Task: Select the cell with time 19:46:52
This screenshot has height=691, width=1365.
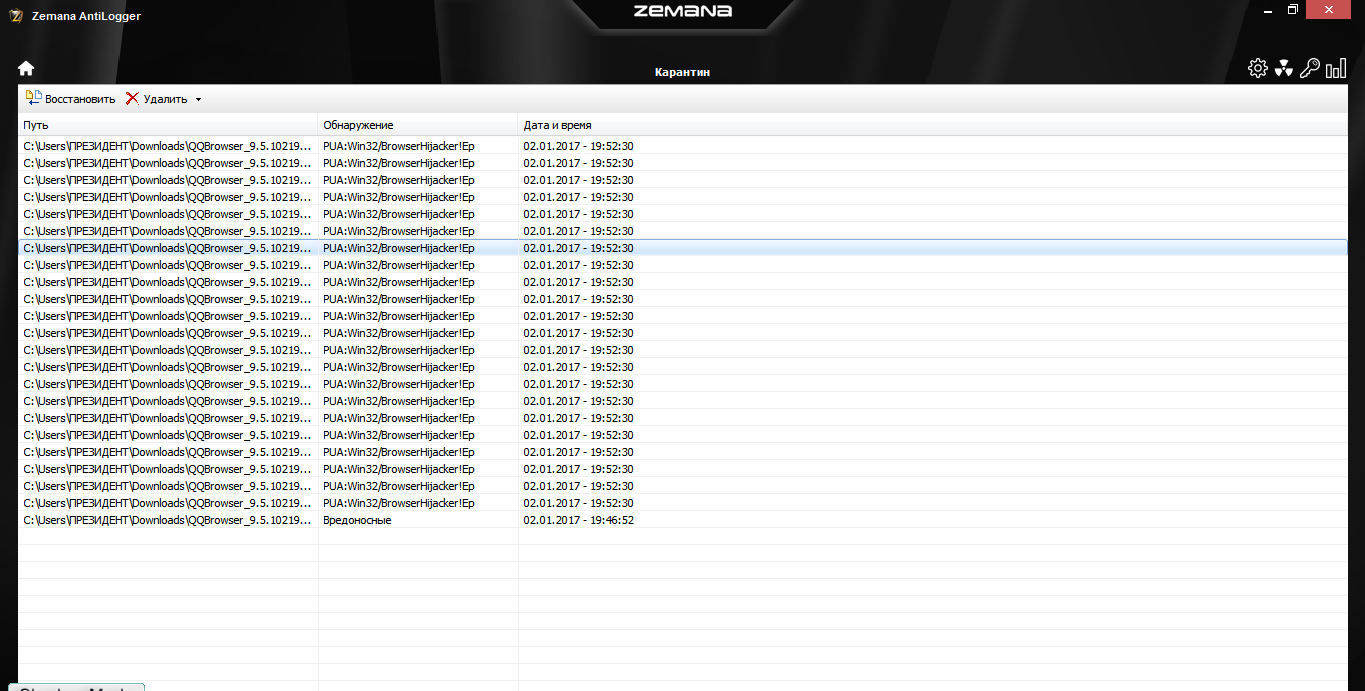Action: click(x=578, y=520)
